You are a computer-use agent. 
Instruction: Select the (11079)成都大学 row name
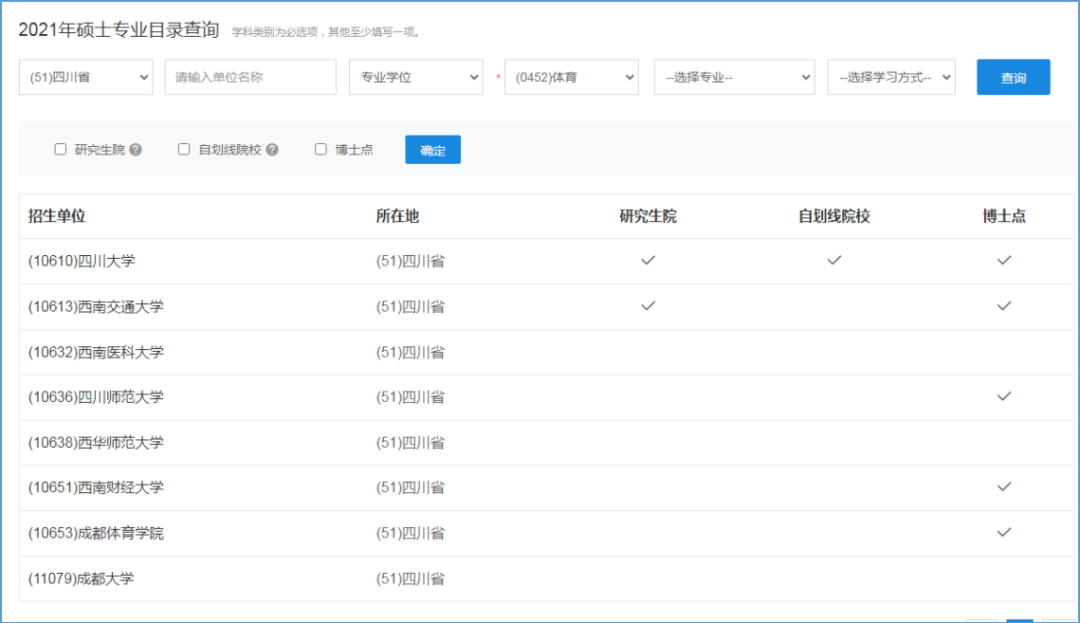(x=81, y=578)
